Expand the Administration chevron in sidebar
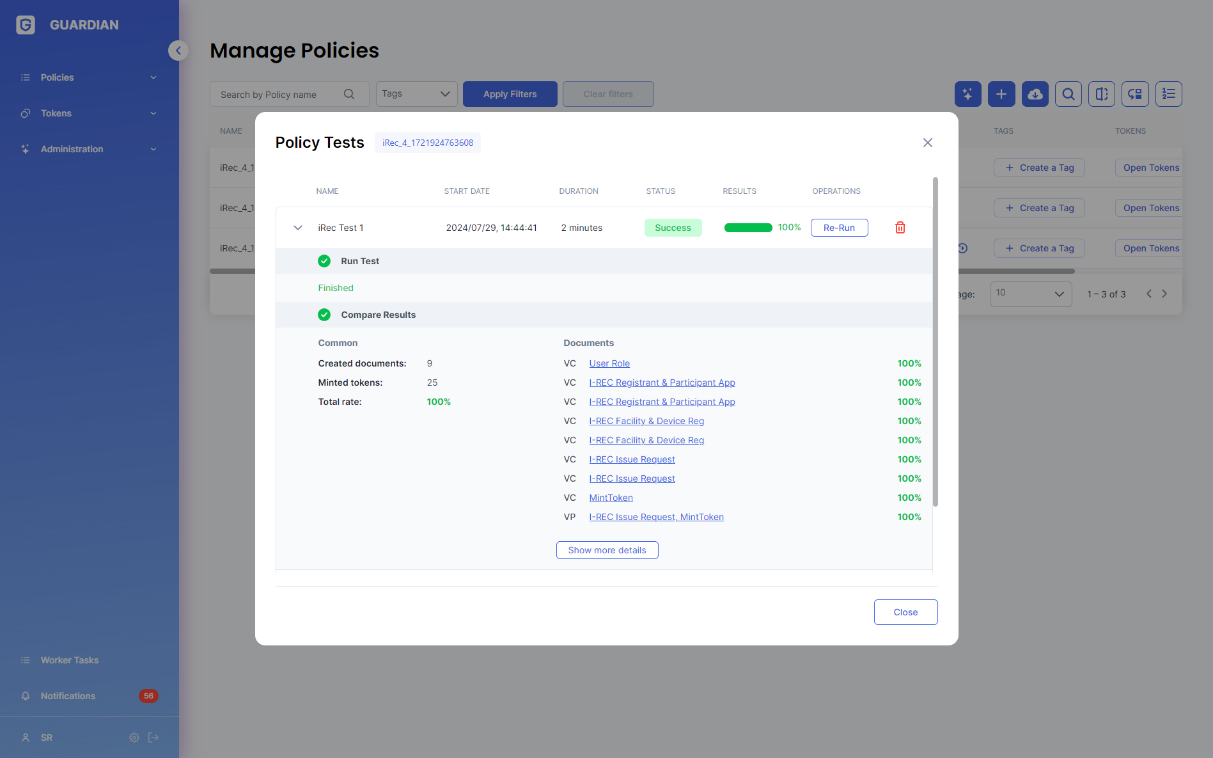The image size is (1213, 758). click(x=154, y=149)
